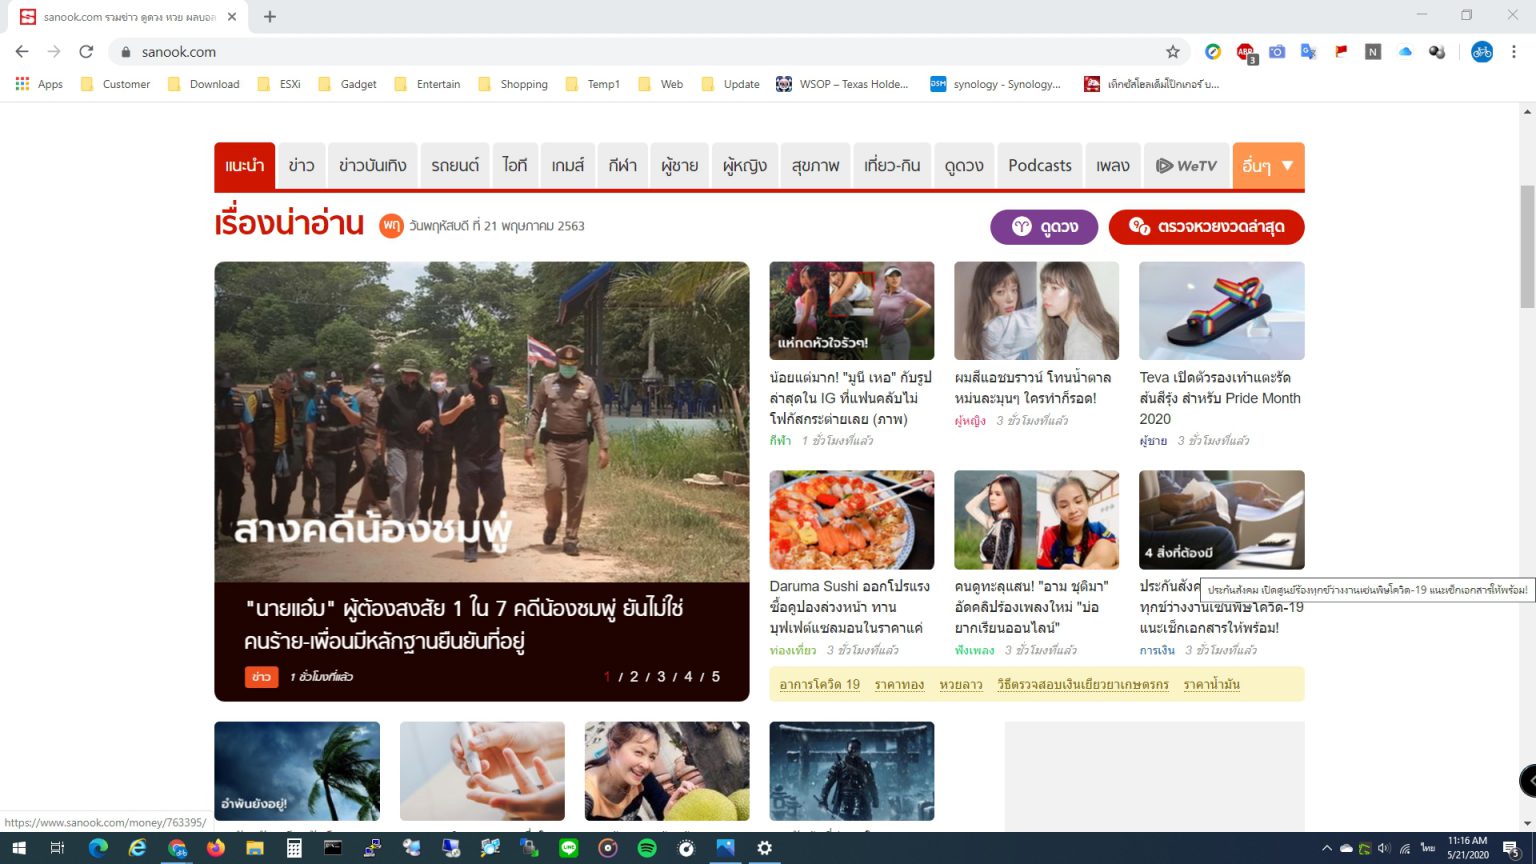Open the Adblock Plus extension icon

[1243, 51]
